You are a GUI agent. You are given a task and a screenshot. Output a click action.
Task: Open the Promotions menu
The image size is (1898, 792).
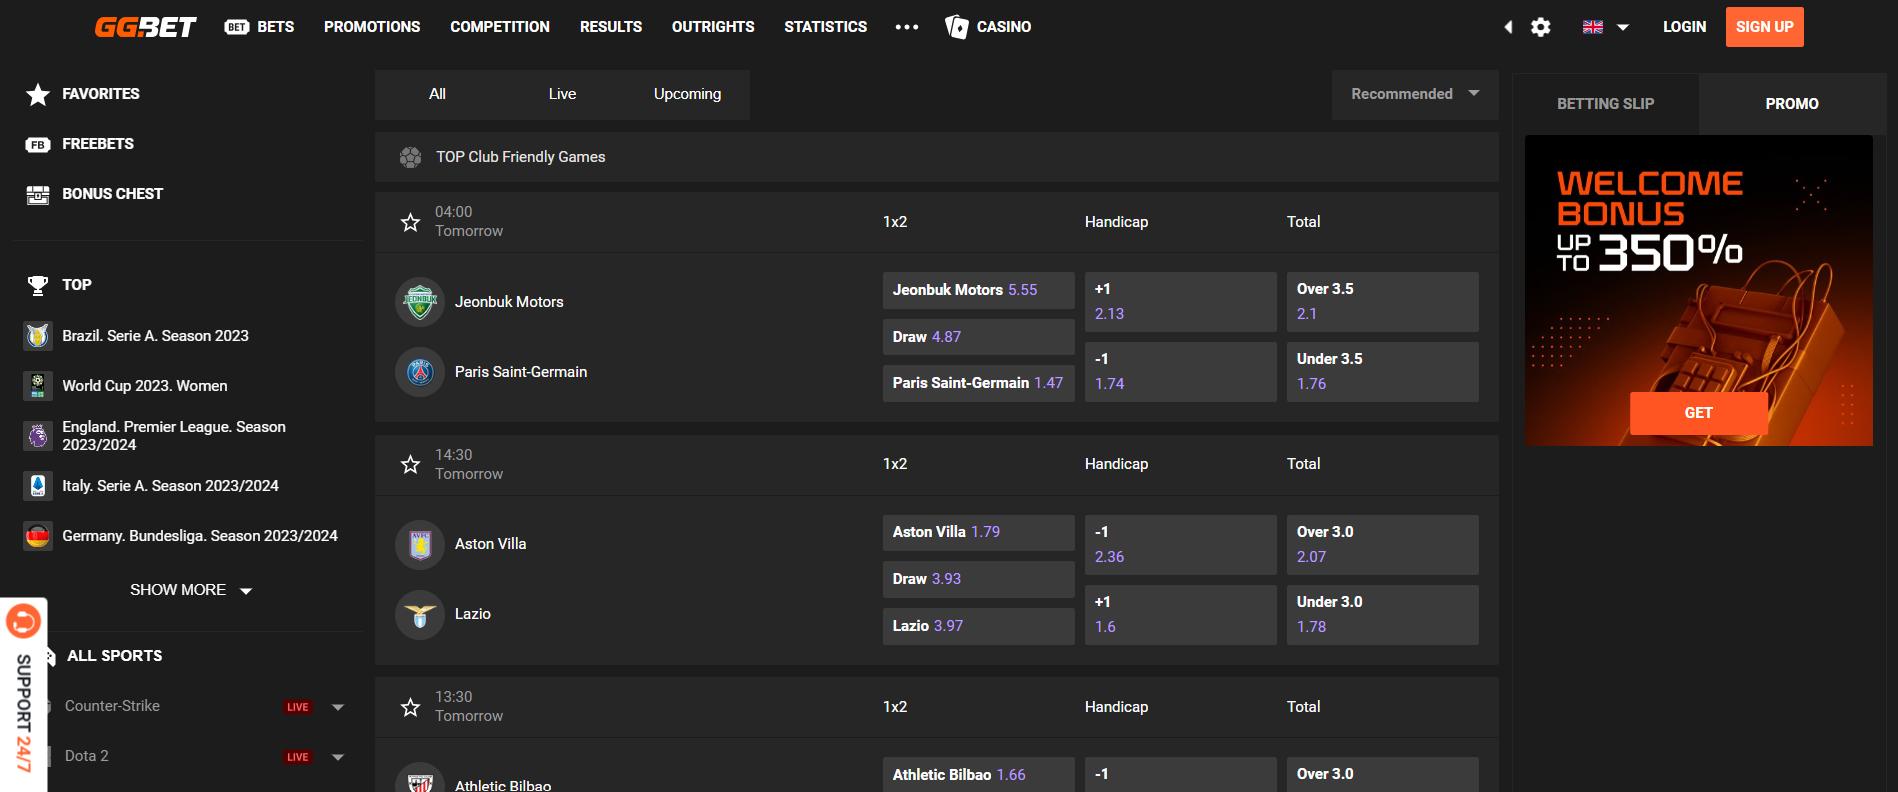372,27
